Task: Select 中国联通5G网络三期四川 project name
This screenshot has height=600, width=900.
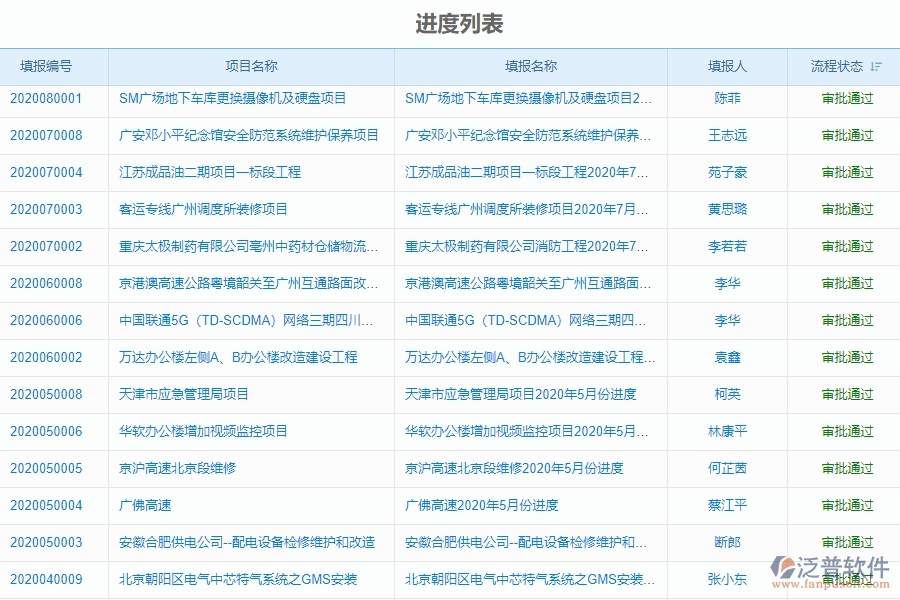Action: tap(245, 320)
